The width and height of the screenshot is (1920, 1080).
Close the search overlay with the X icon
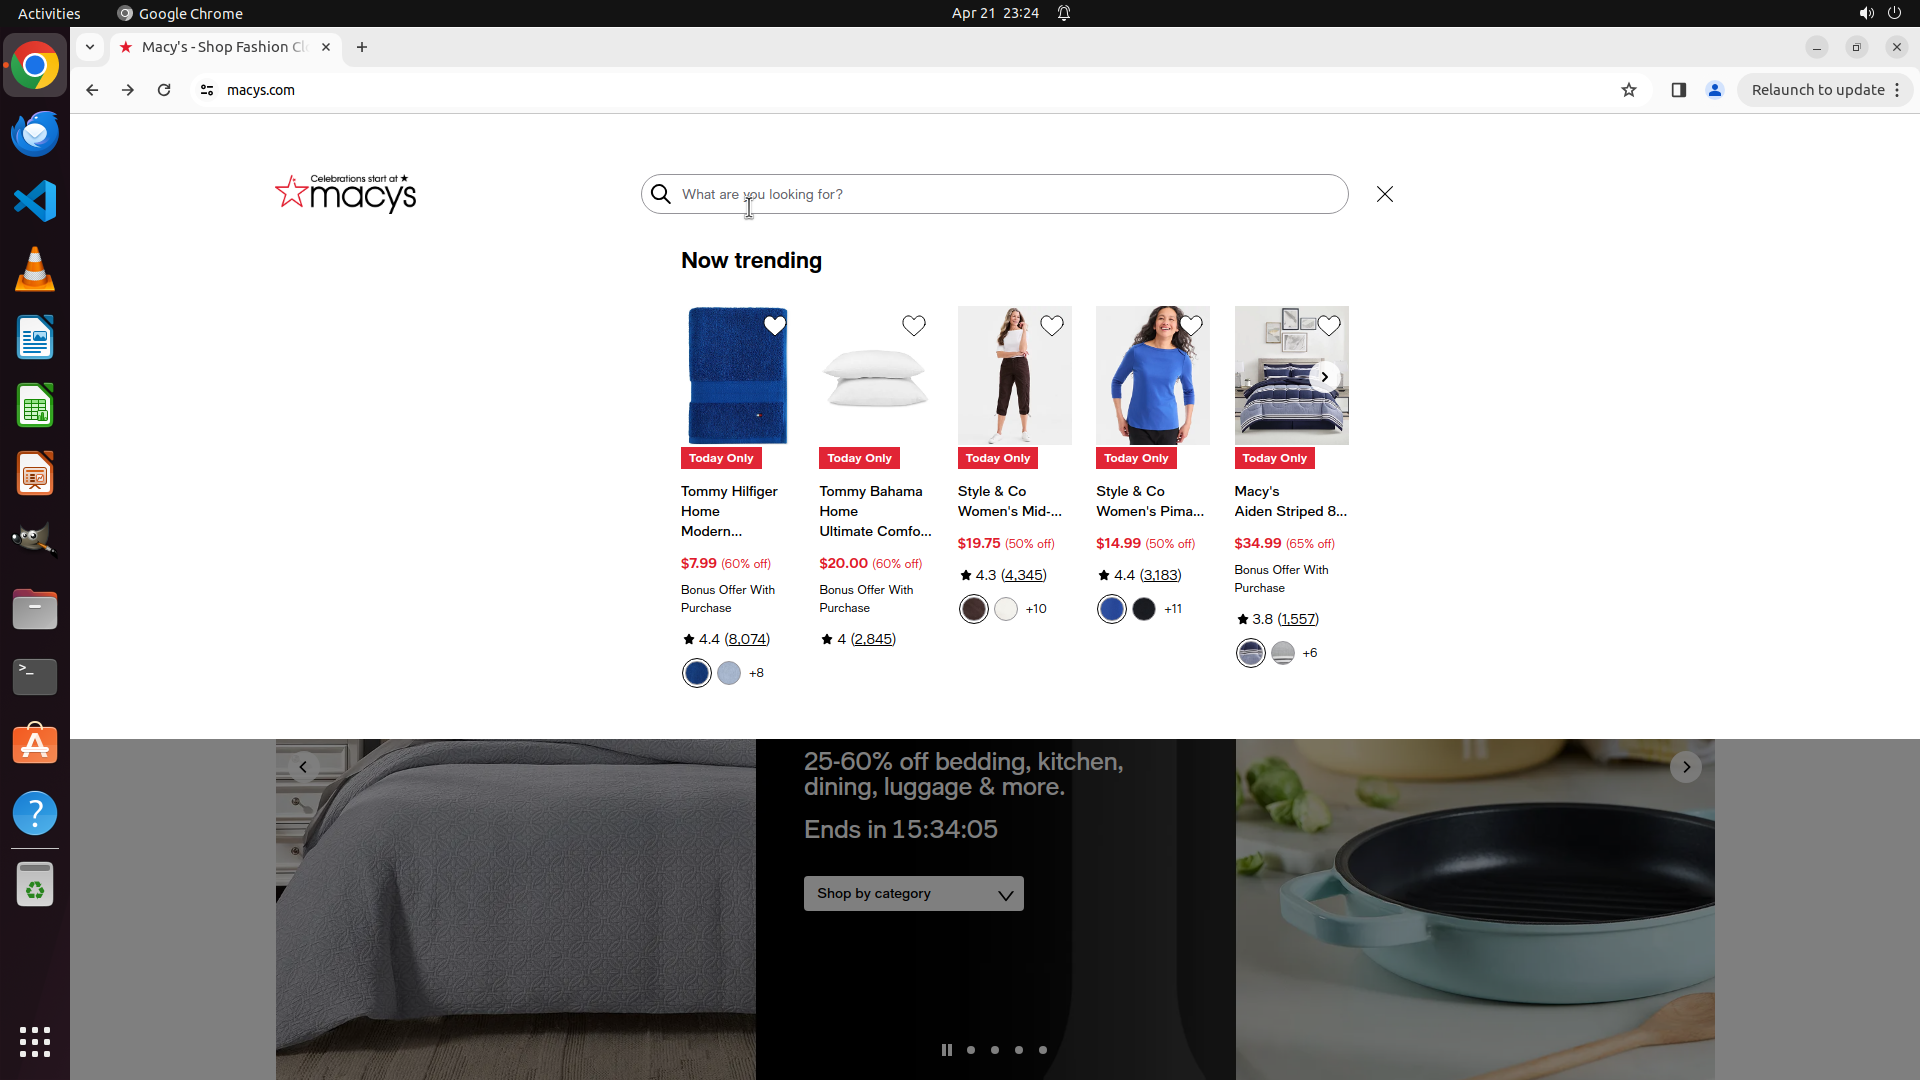point(1384,194)
